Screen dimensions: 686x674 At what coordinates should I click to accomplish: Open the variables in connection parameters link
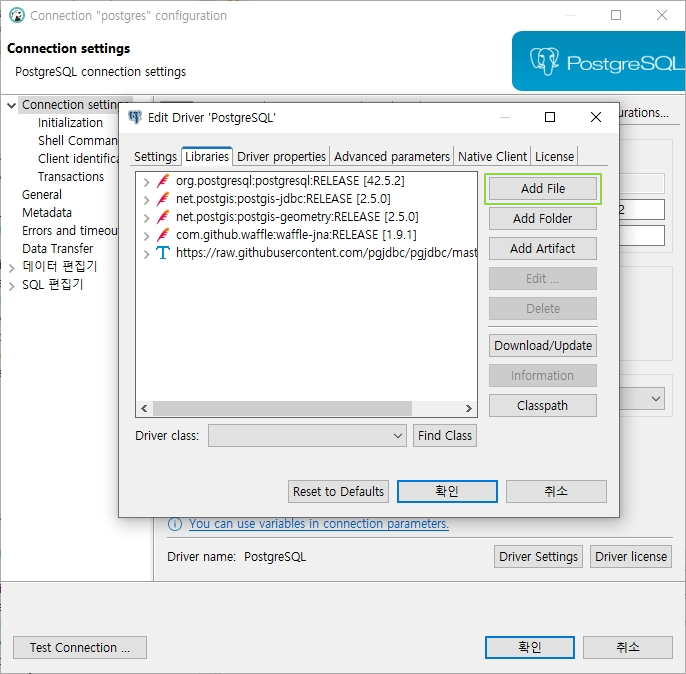[318, 524]
